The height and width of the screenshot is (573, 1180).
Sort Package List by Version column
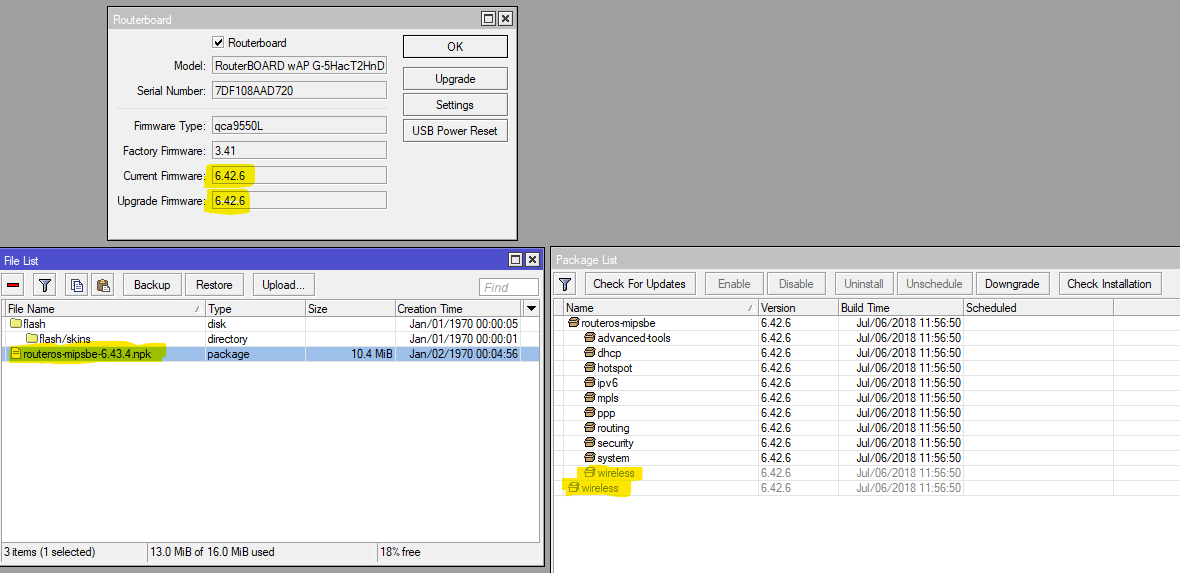coord(798,308)
